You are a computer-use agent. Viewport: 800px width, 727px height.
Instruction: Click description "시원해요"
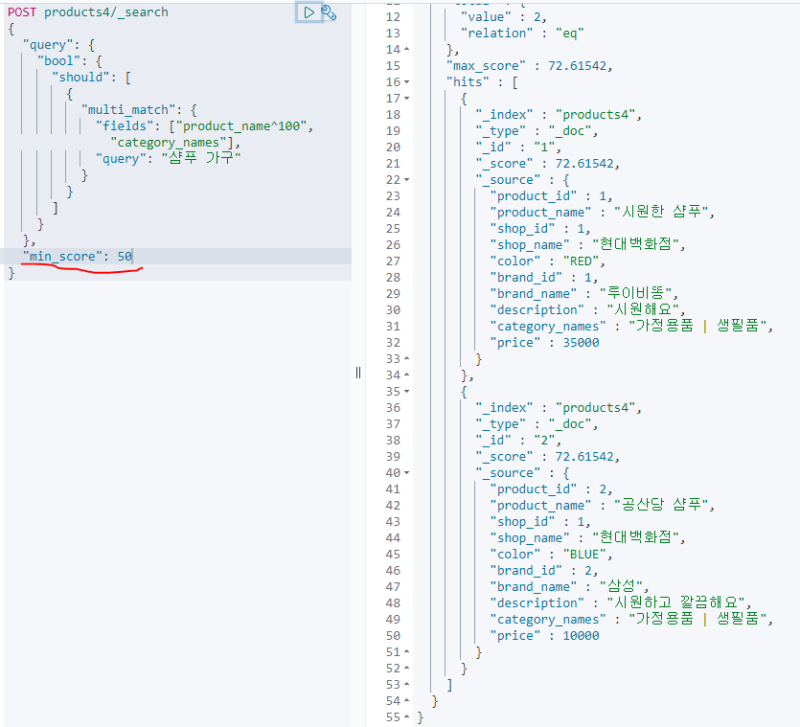click(x=643, y=310)
